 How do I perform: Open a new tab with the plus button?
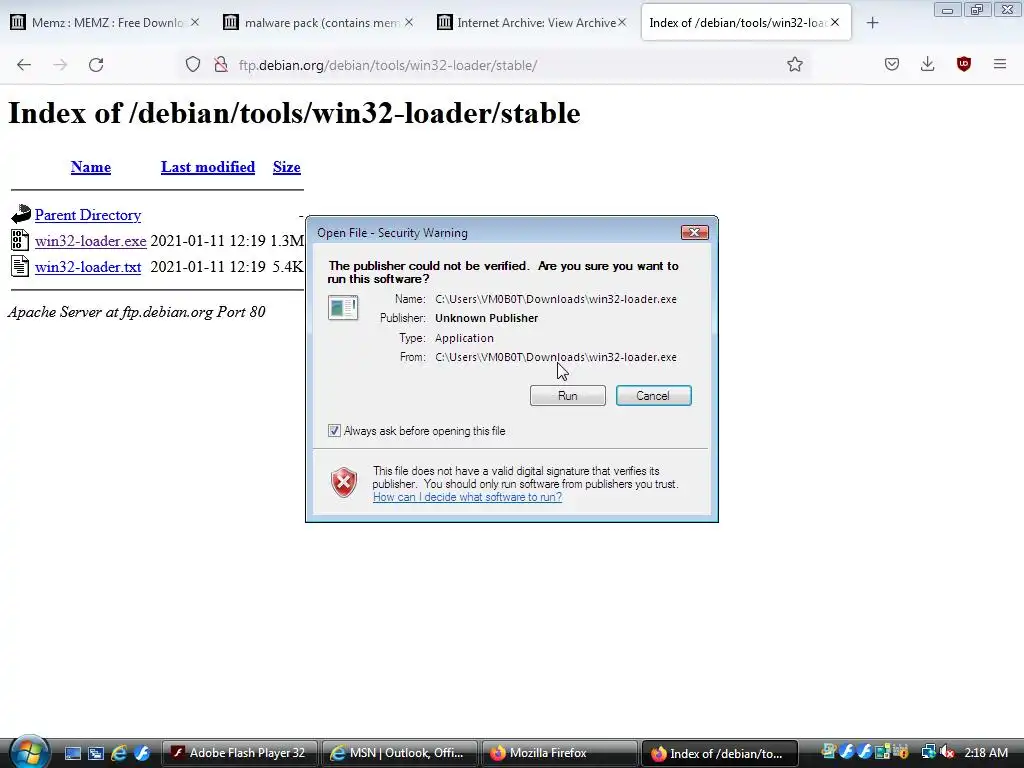(872, 23)
